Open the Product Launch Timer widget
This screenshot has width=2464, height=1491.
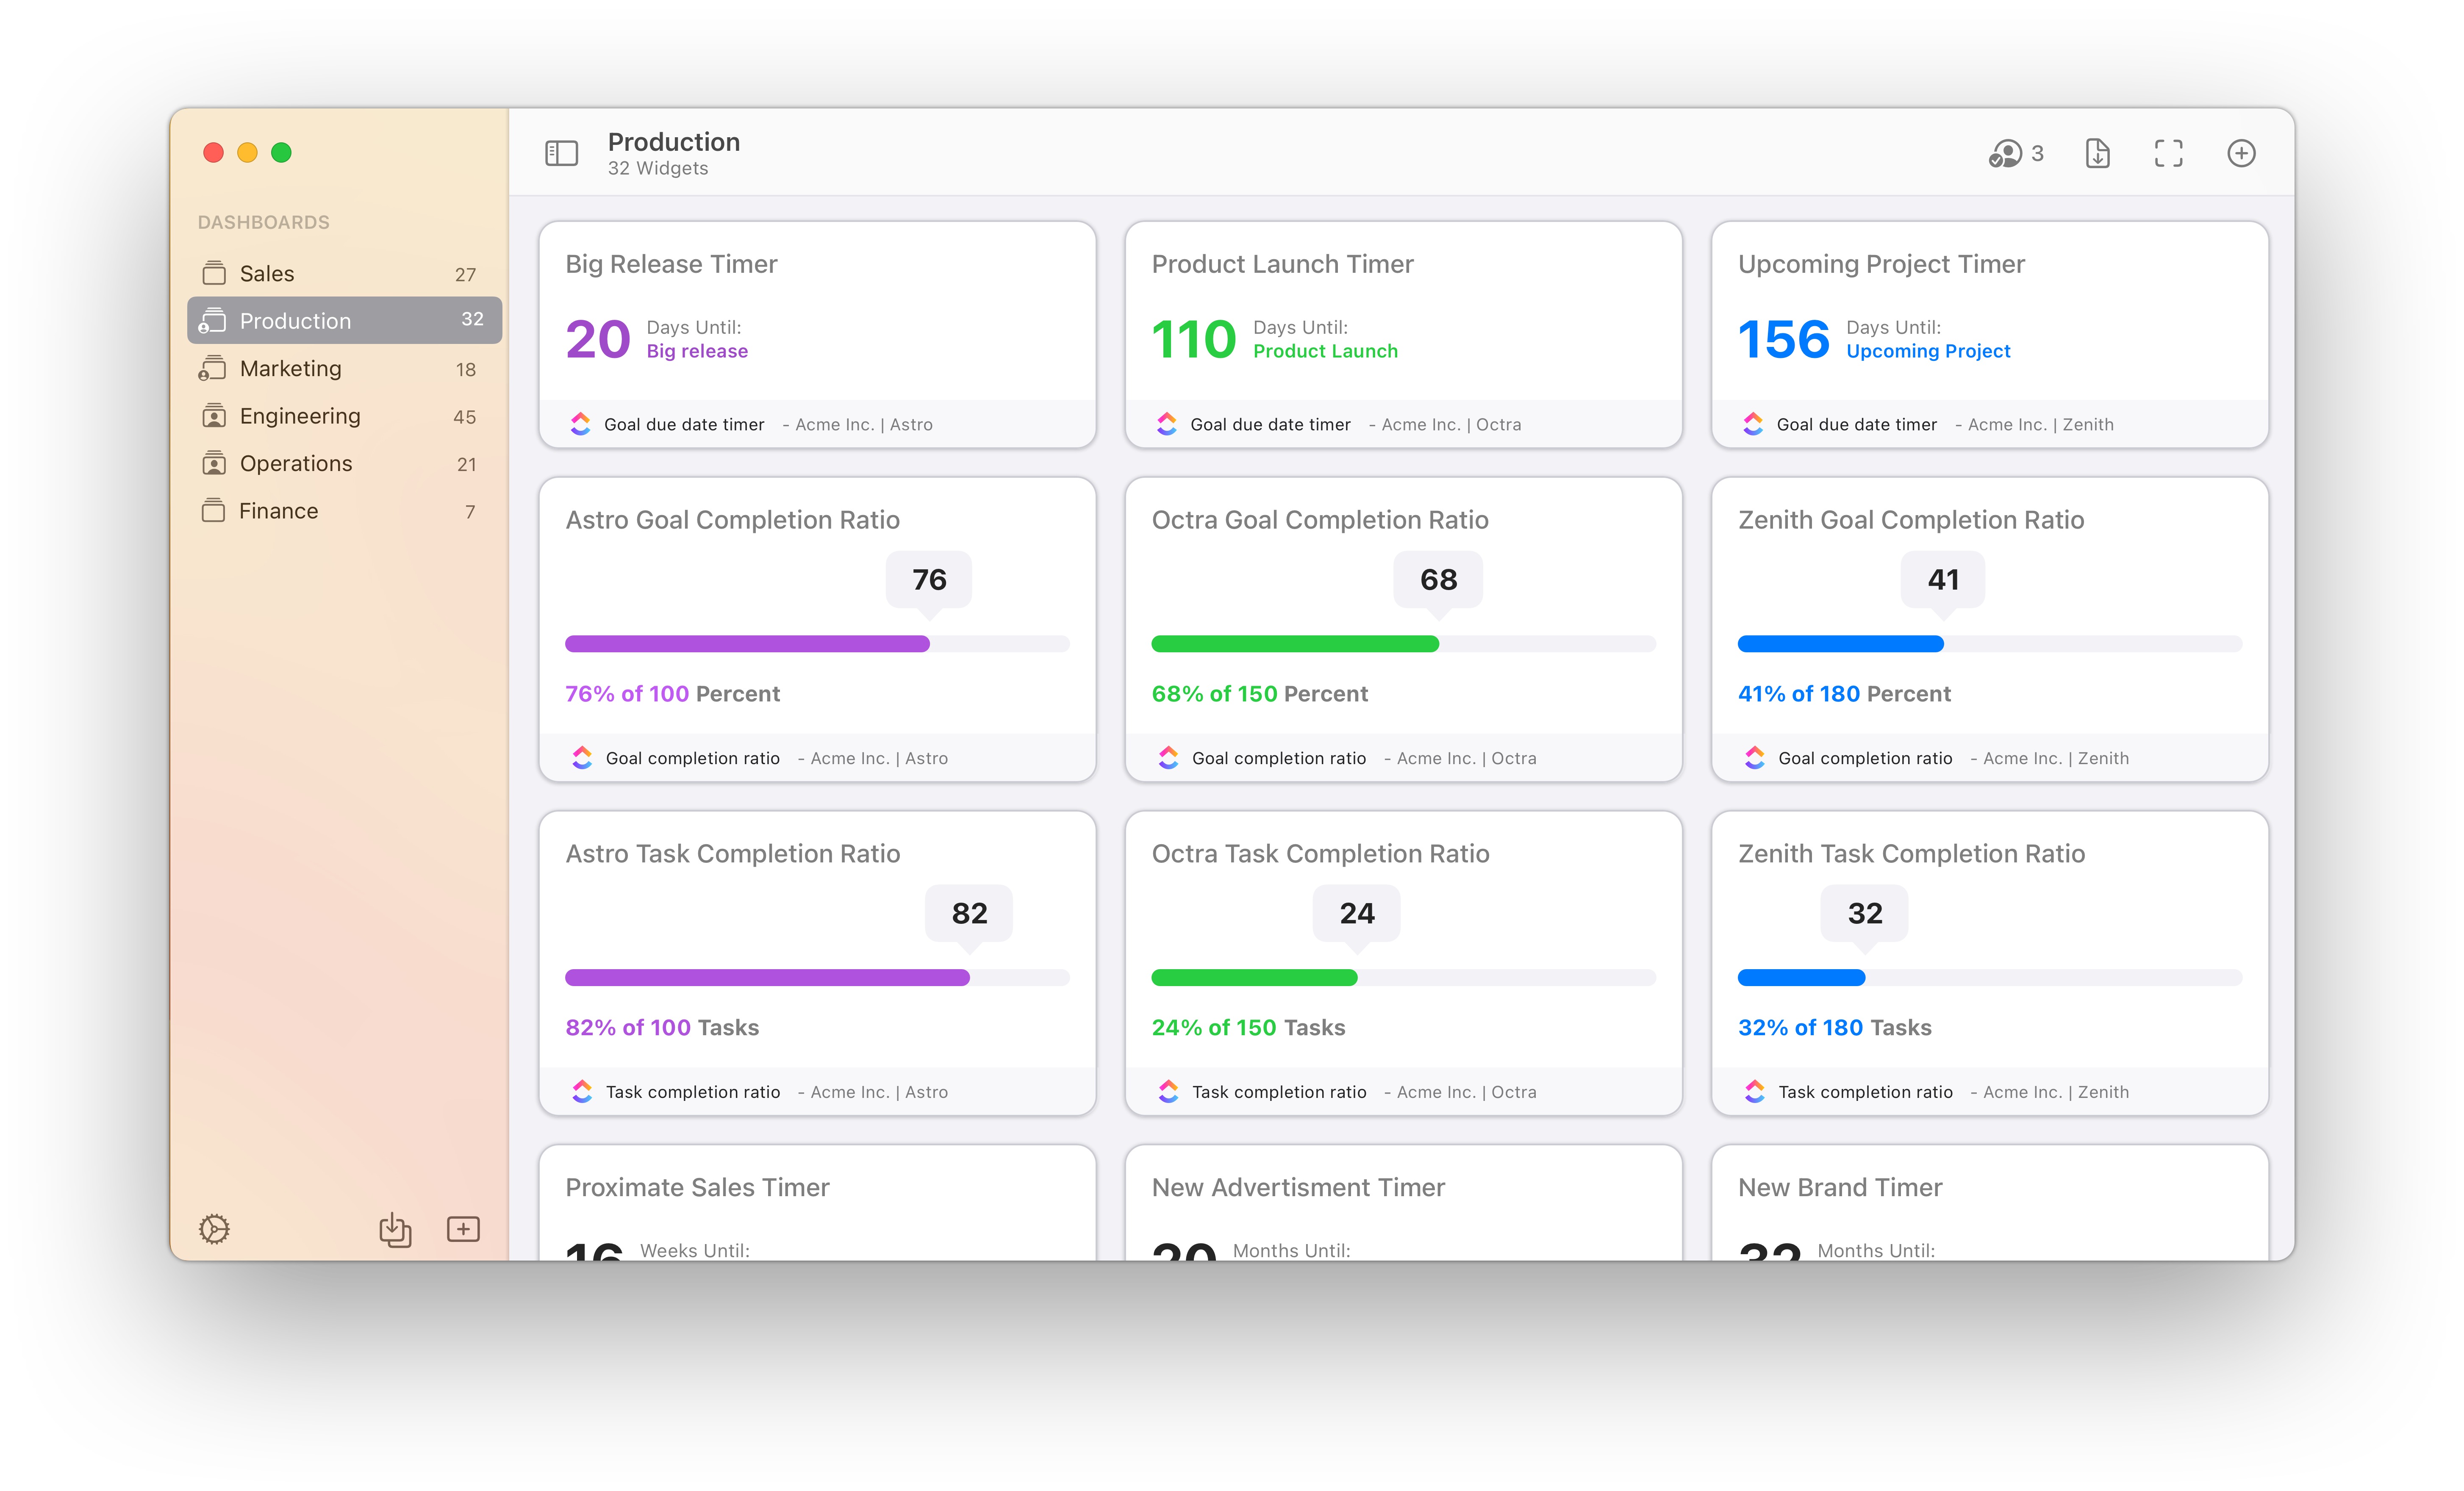[1282, 264]
